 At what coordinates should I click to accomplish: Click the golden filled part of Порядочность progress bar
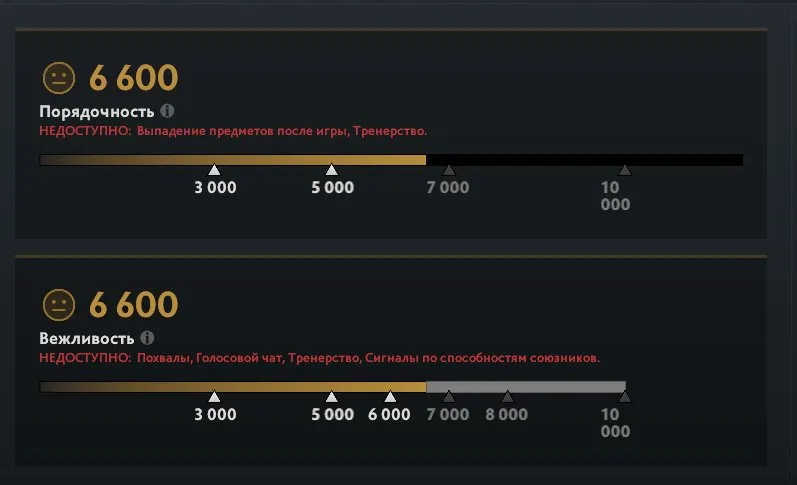pos(233,160)
